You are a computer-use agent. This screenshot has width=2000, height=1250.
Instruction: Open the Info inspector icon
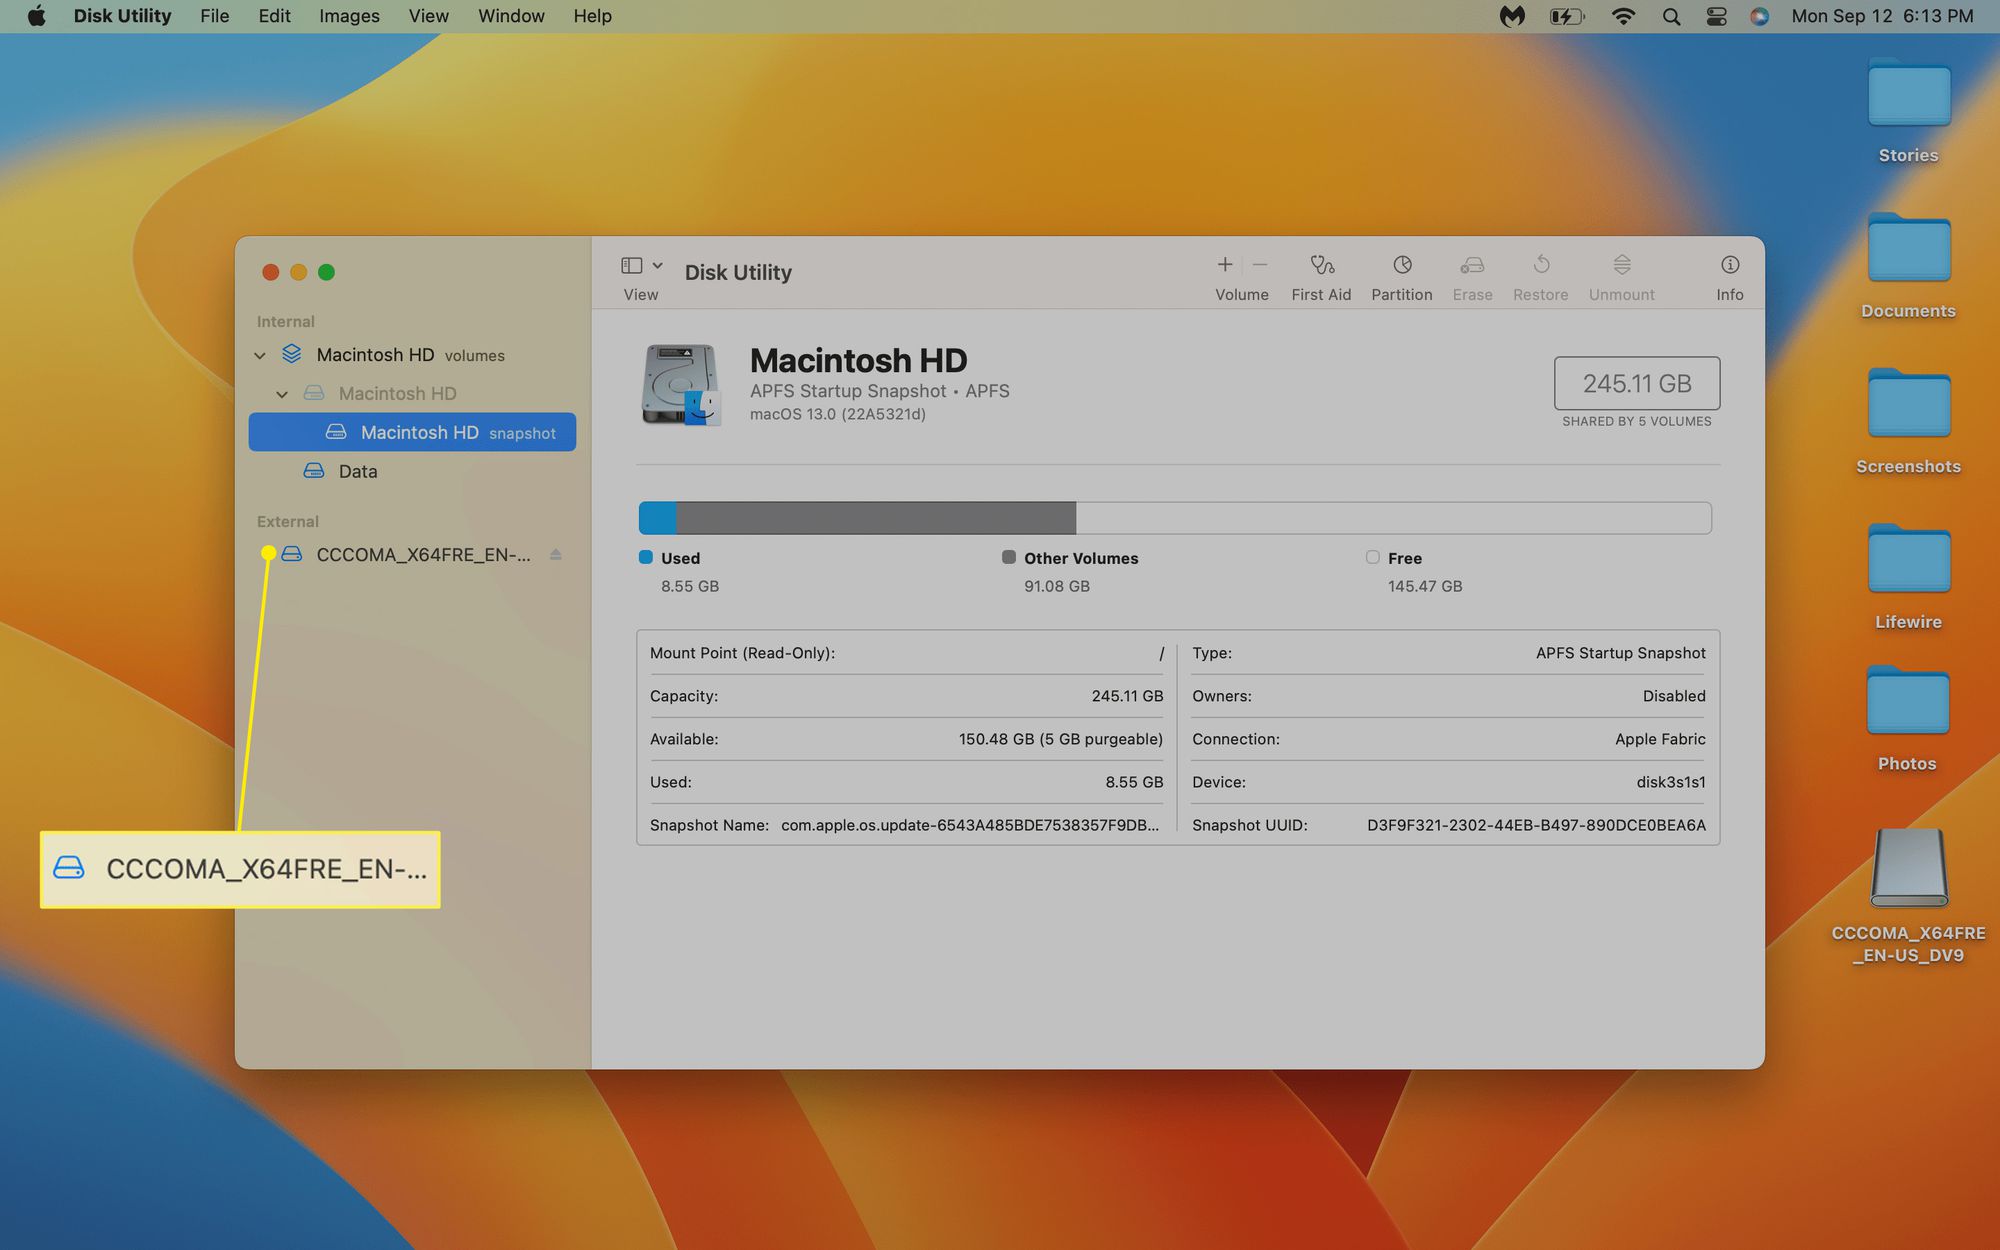pos(1730,265)
